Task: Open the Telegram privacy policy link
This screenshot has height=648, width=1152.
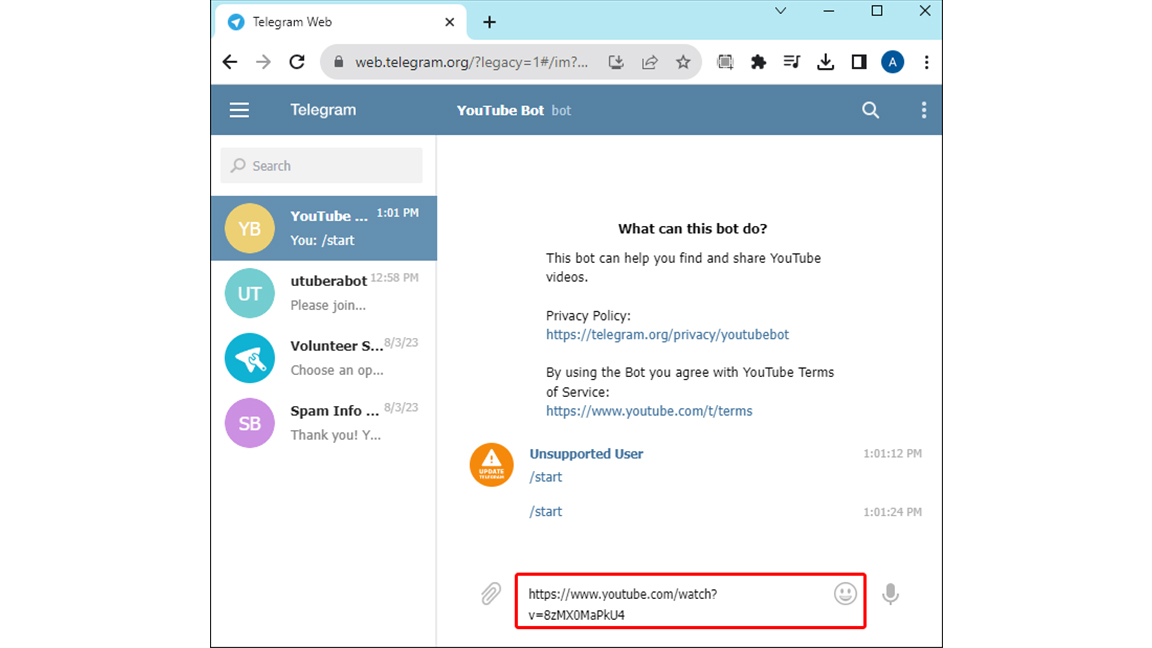Action: 667,335
